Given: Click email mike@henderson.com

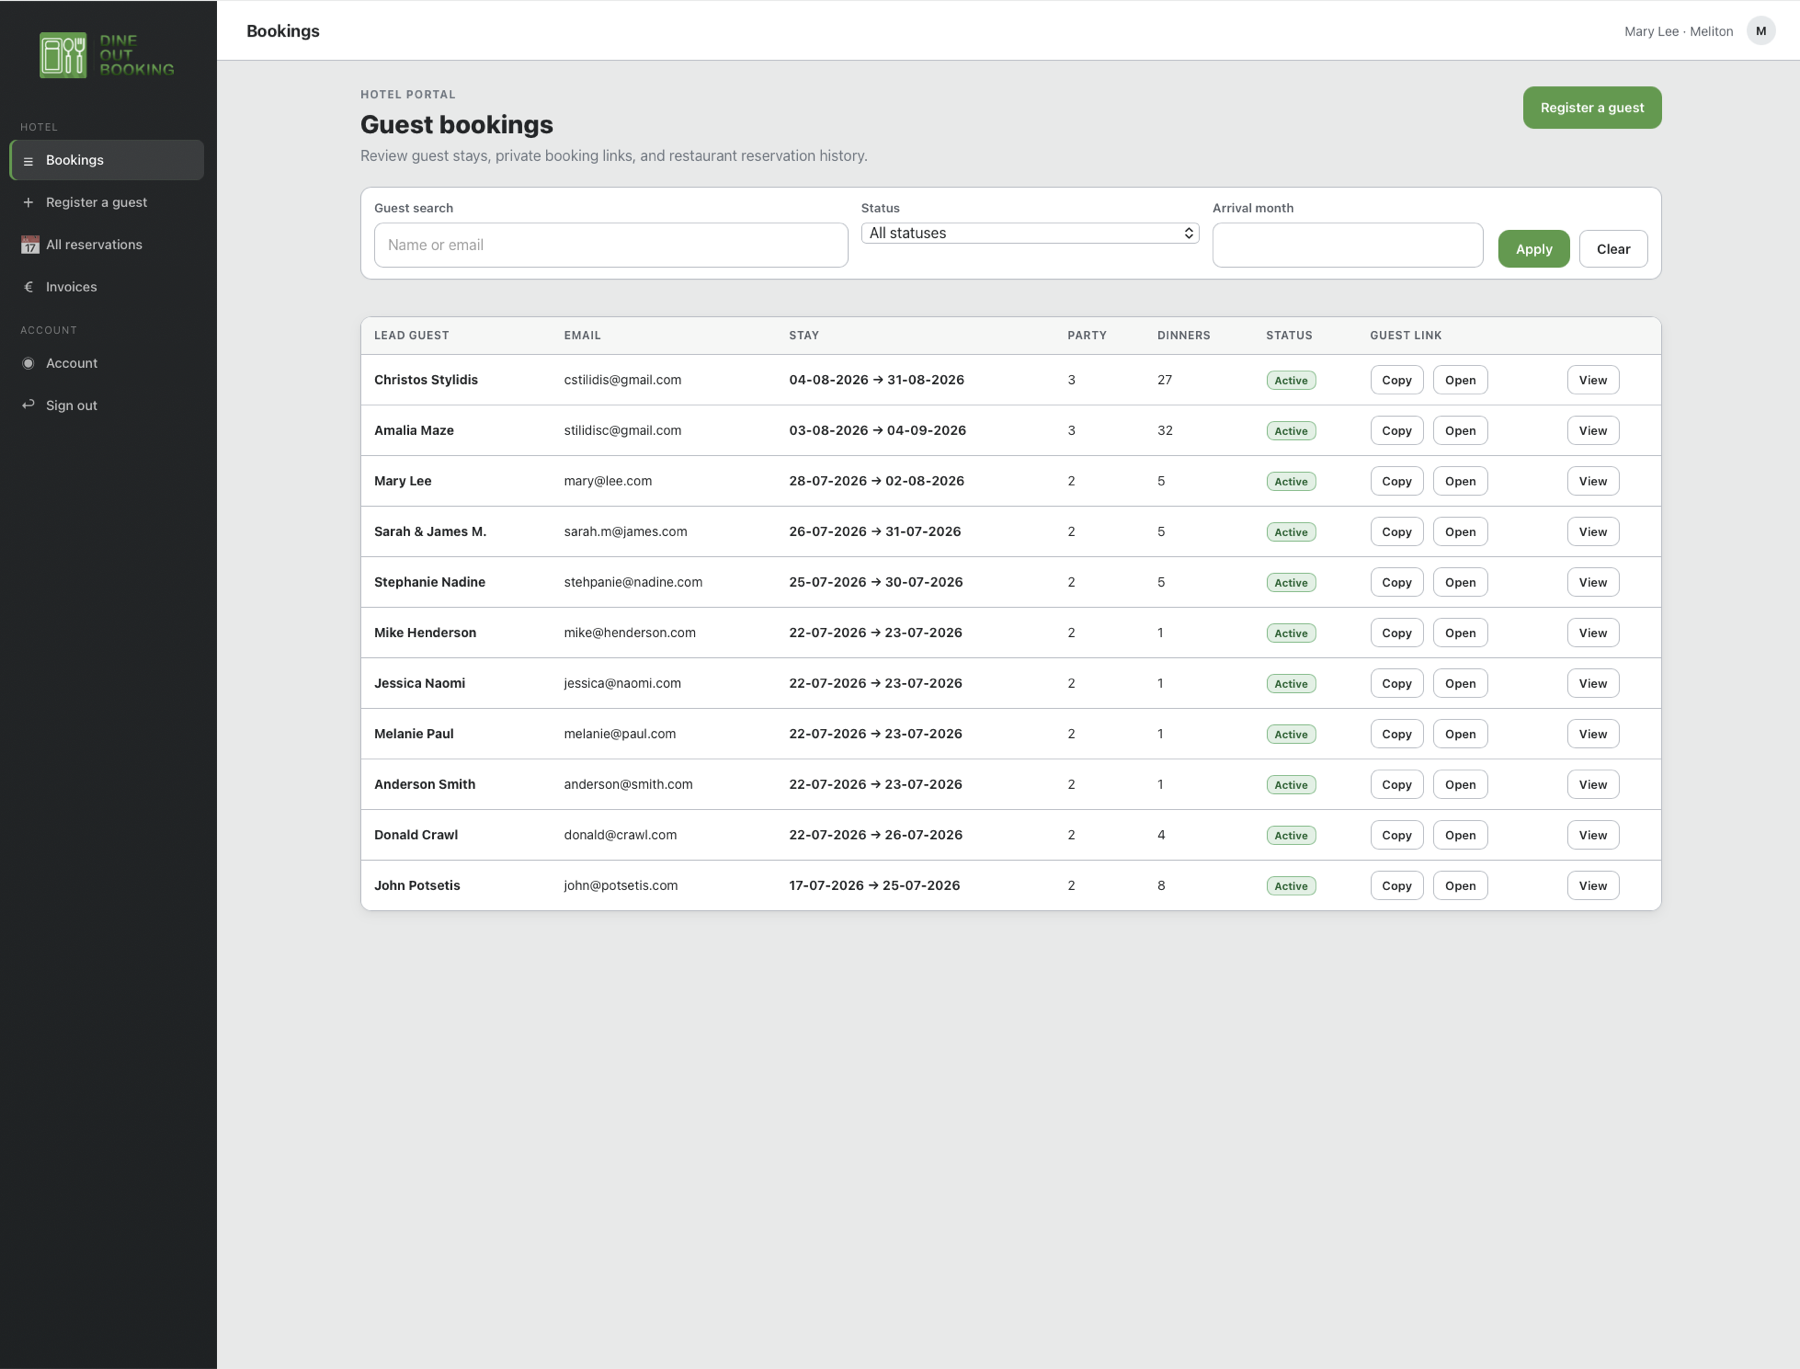Looking at the screenshot, I should click(629, 633).
